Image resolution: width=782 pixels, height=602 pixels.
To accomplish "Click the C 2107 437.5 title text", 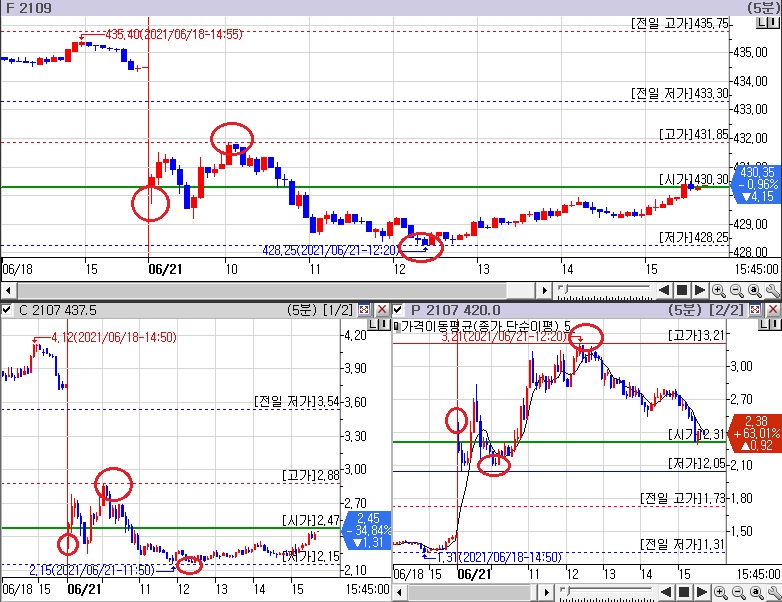I will coord(57,310).
